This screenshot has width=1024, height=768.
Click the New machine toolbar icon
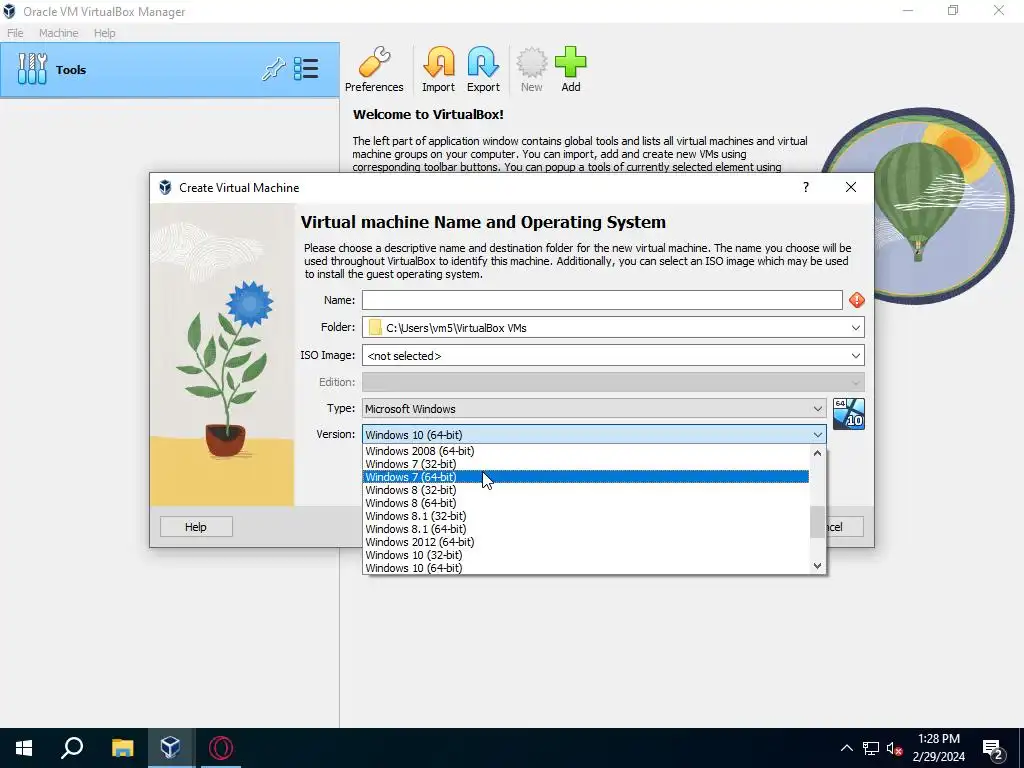532,69
